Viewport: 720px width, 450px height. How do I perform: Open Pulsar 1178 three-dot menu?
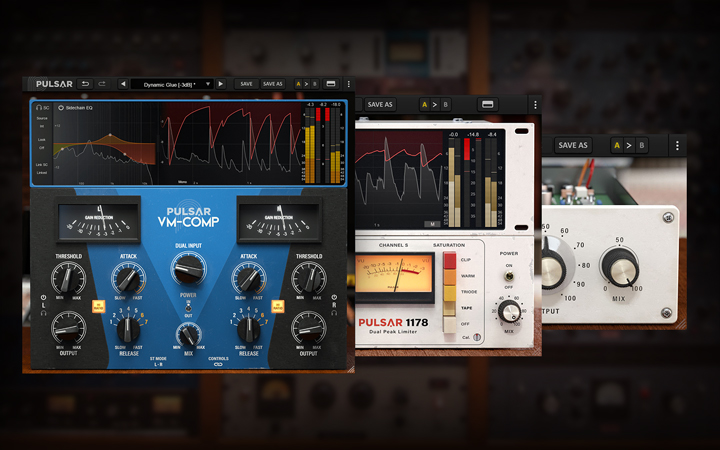[535, 105]
